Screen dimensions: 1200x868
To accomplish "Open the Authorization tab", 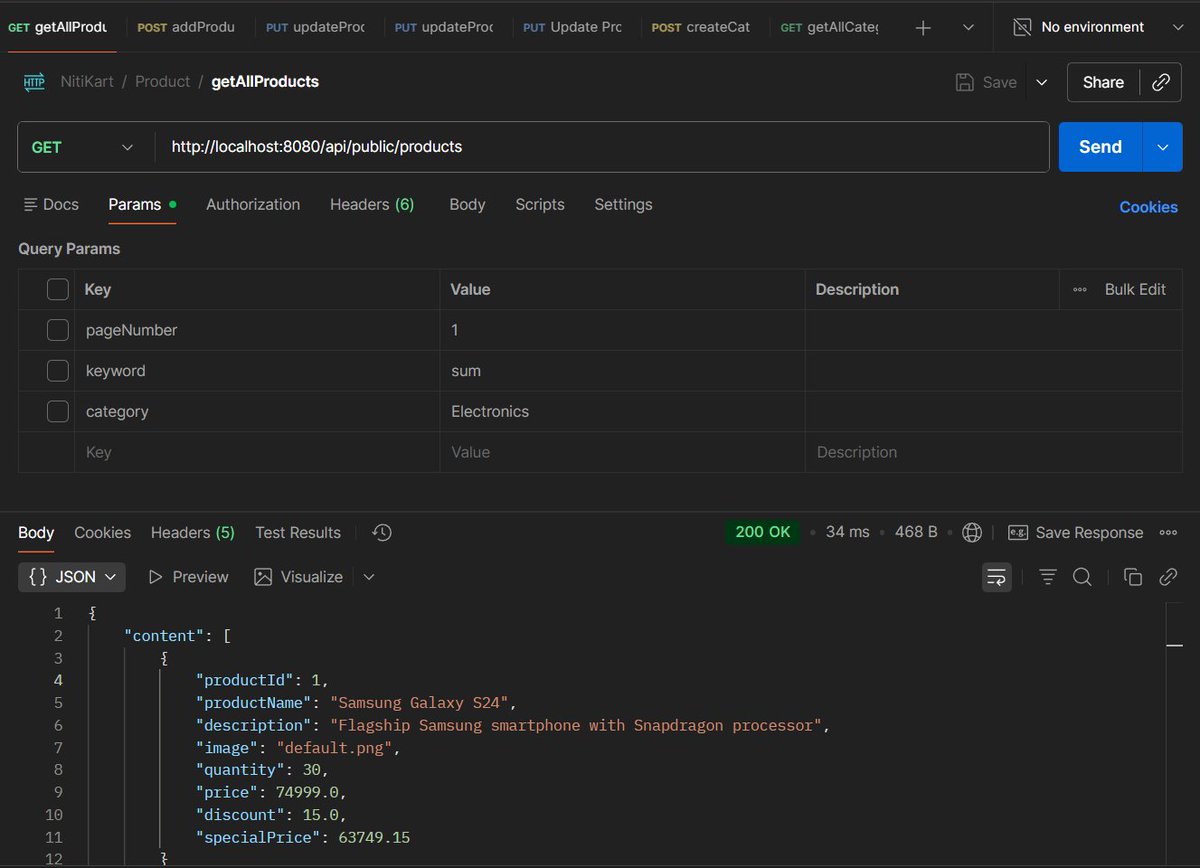I will click(253, 204).
